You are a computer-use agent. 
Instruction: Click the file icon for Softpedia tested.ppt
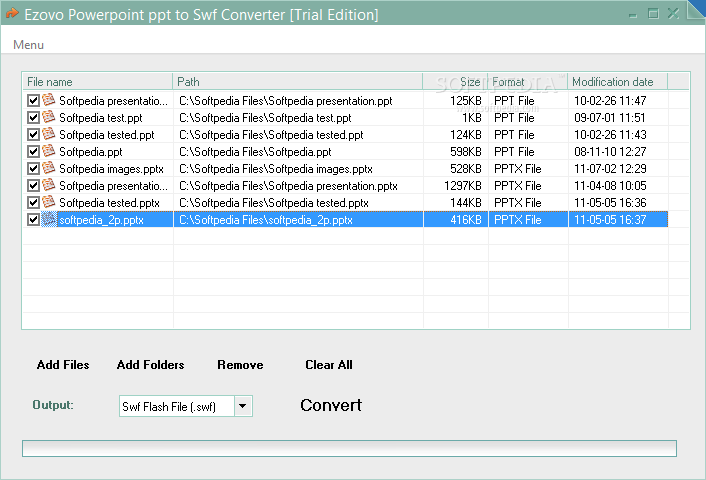coord(48,134)
